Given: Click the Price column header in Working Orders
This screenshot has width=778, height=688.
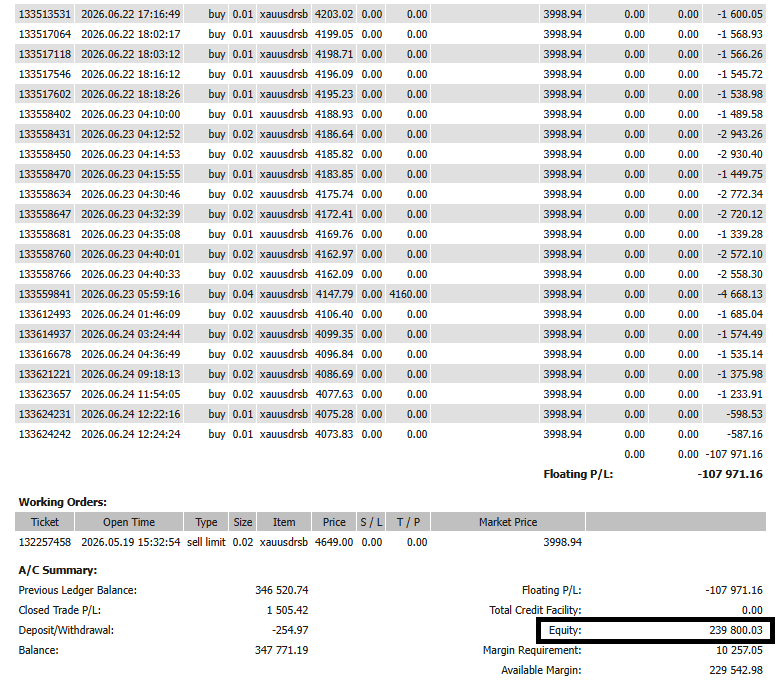Looking at the screenshot, I should tap(334, 522).
